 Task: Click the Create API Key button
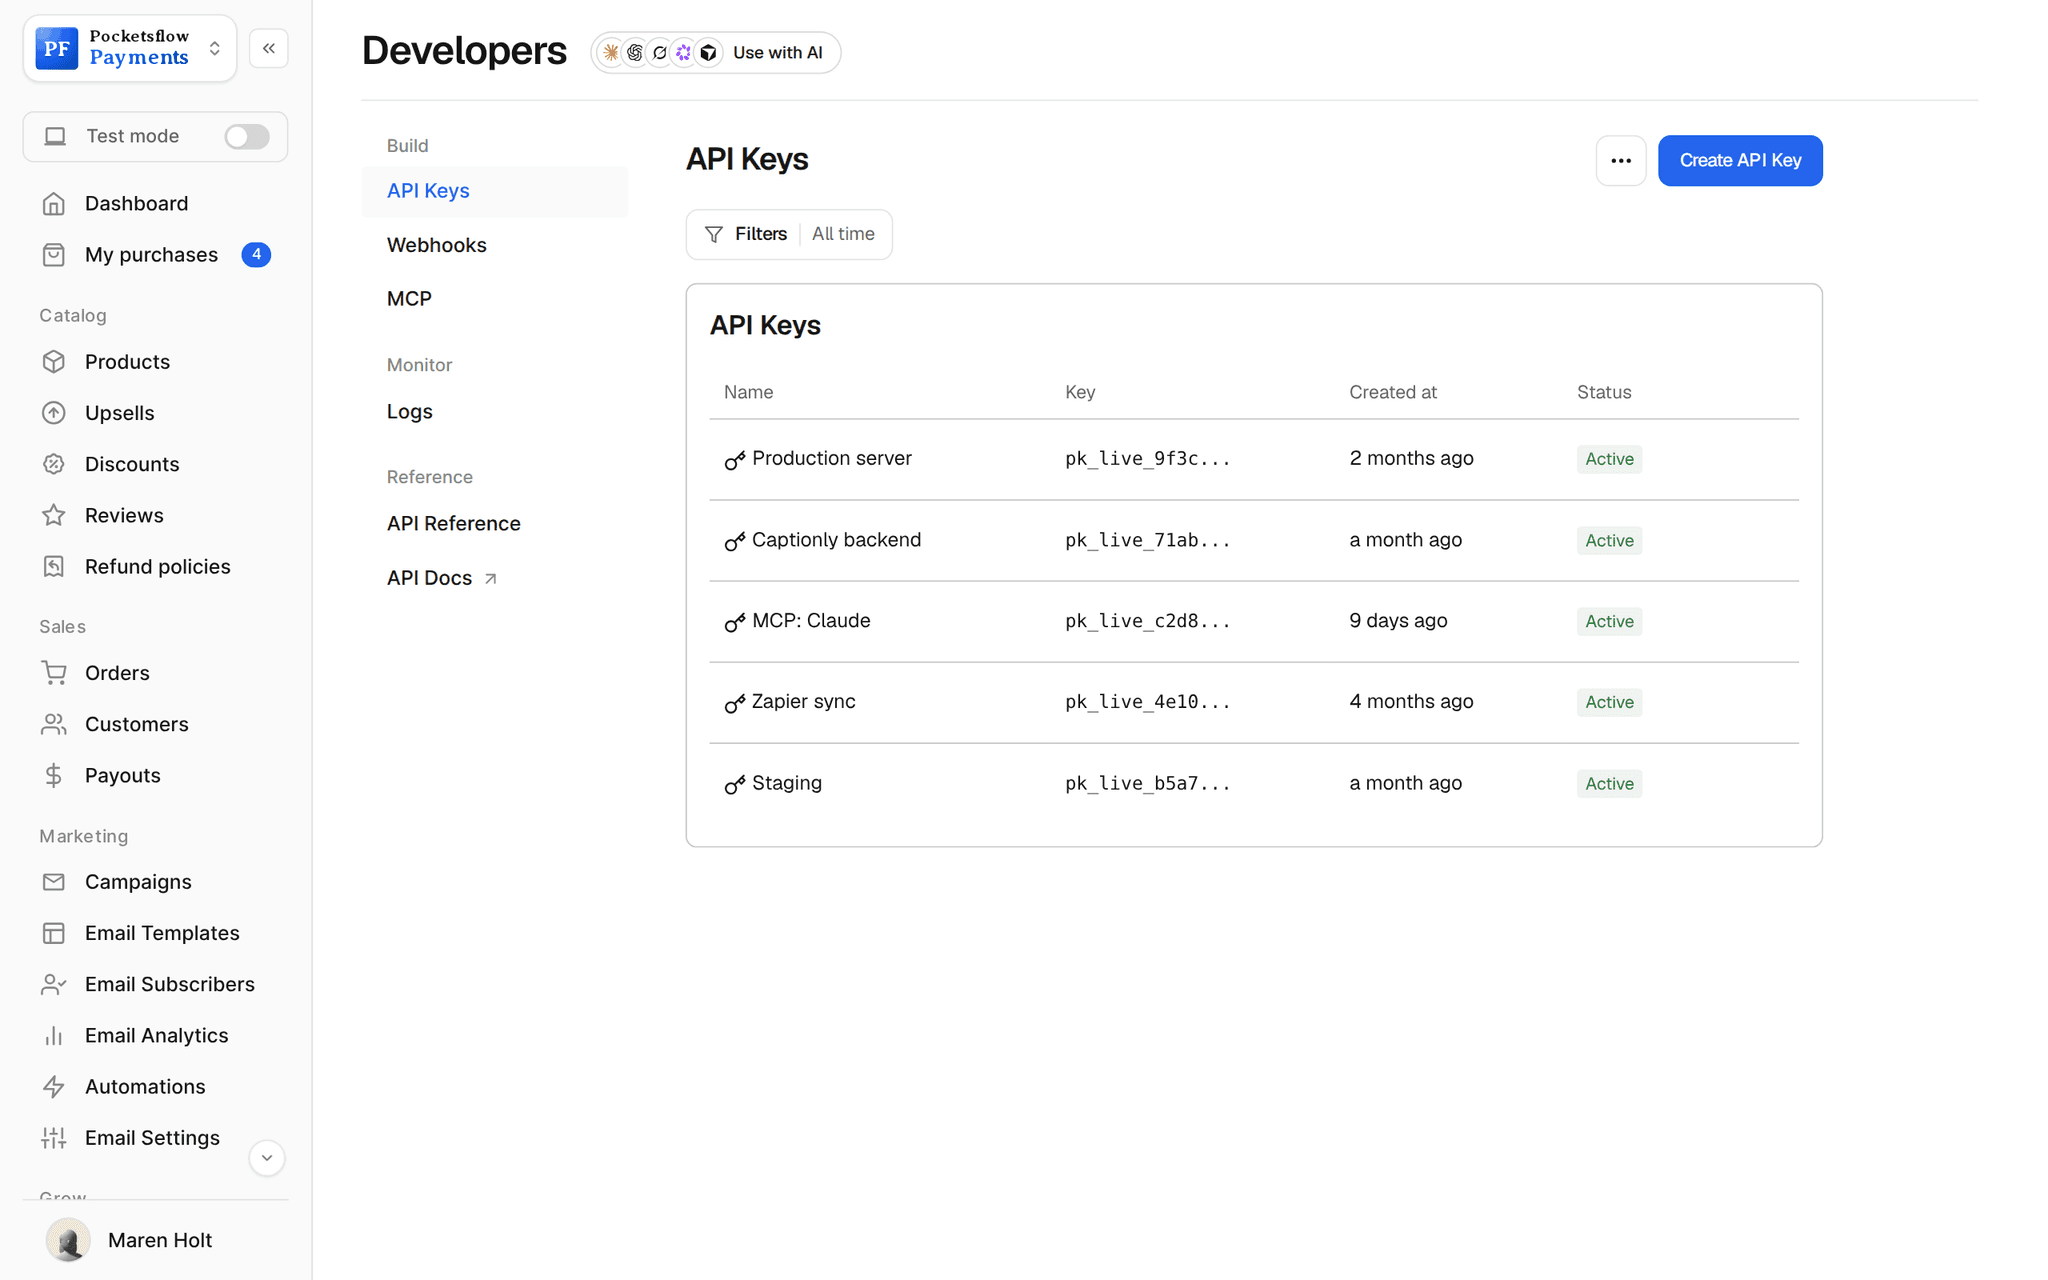[1740, 161]
